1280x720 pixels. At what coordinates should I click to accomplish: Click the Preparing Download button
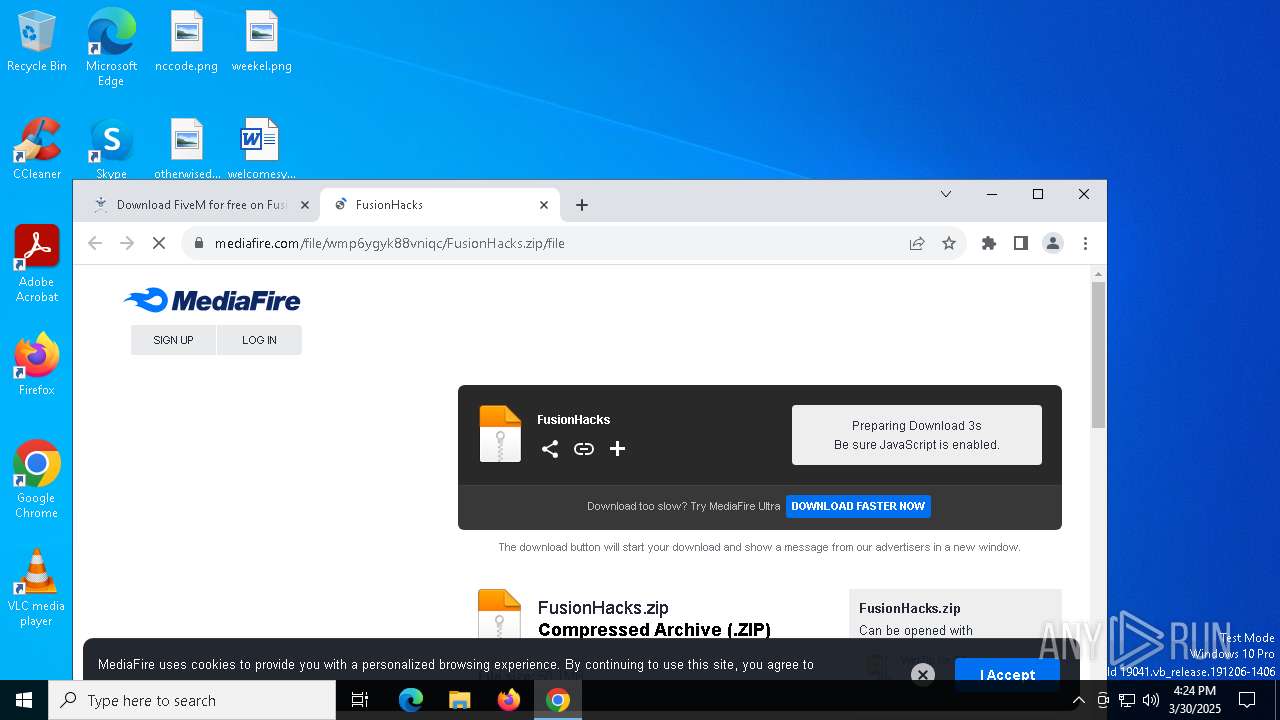917,435
